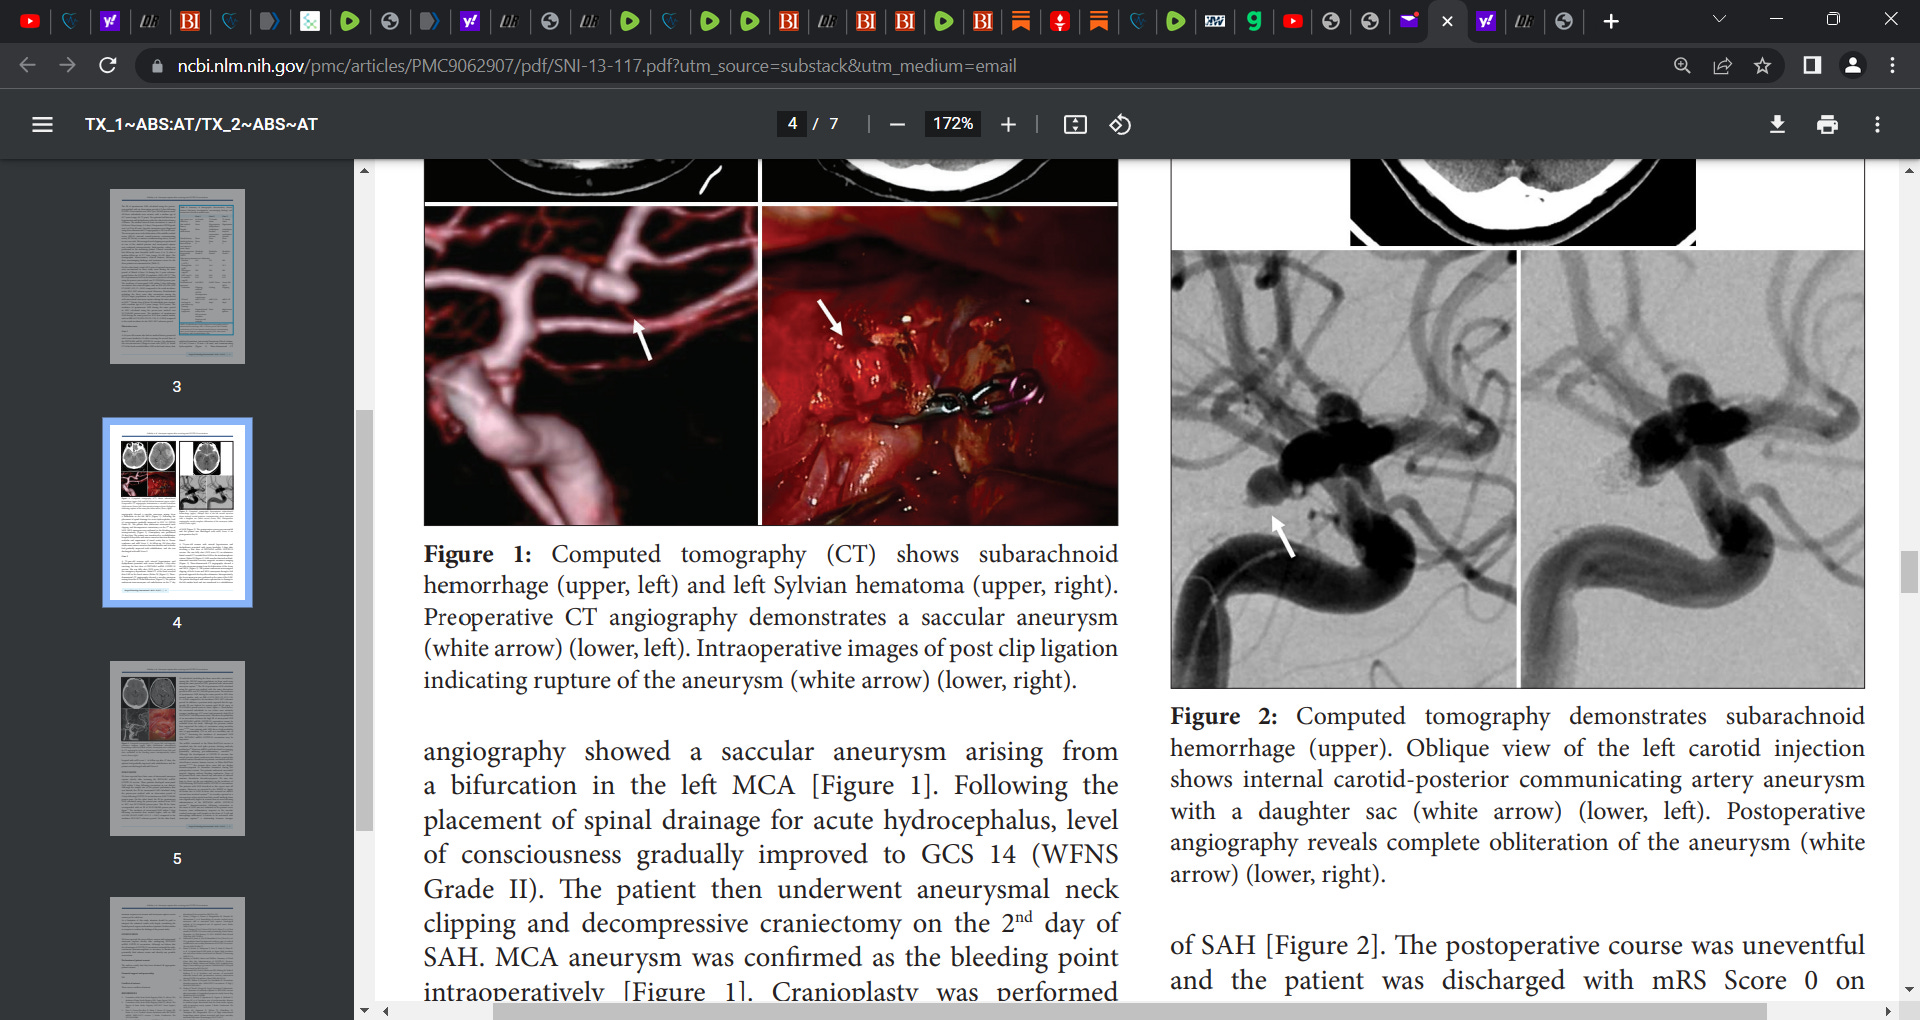Click the horizontal scrollbar handle
Screen dimensions: 1920x1020
pyautogui.click(x=1130, y=1011)
